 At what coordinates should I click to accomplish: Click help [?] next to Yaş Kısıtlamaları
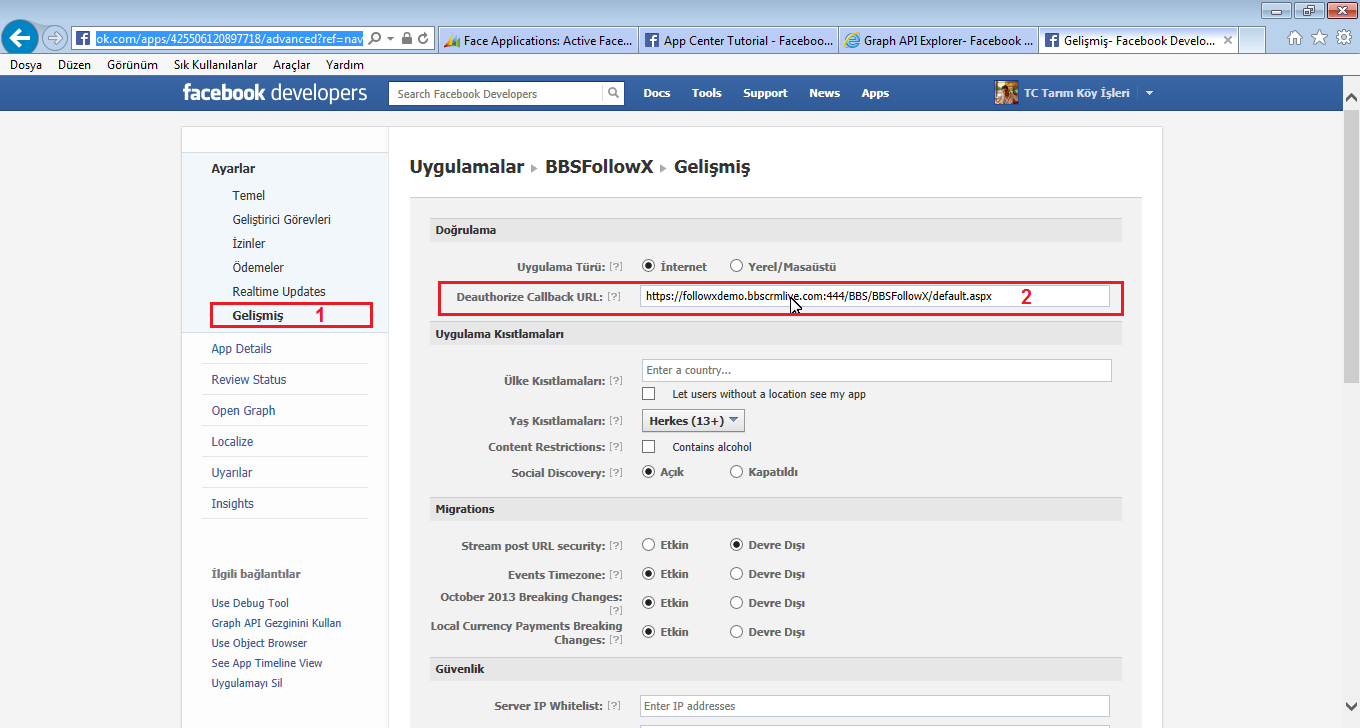[616, 421]
